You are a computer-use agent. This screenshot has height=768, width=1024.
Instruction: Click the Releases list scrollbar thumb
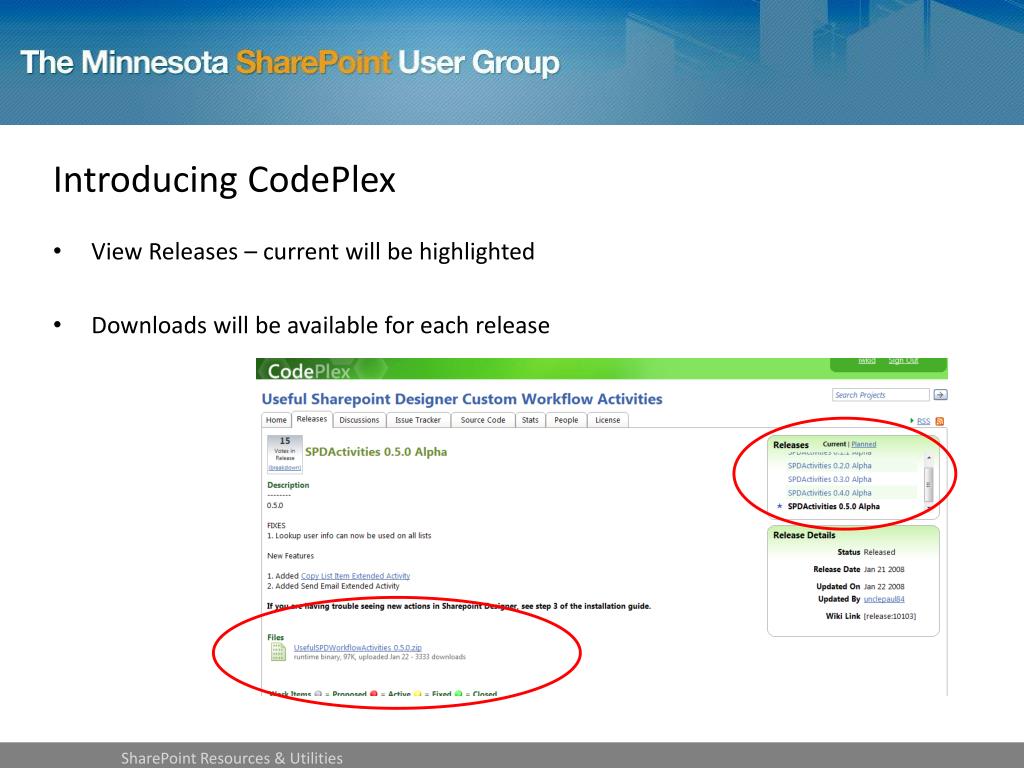[x=929, y=485]
